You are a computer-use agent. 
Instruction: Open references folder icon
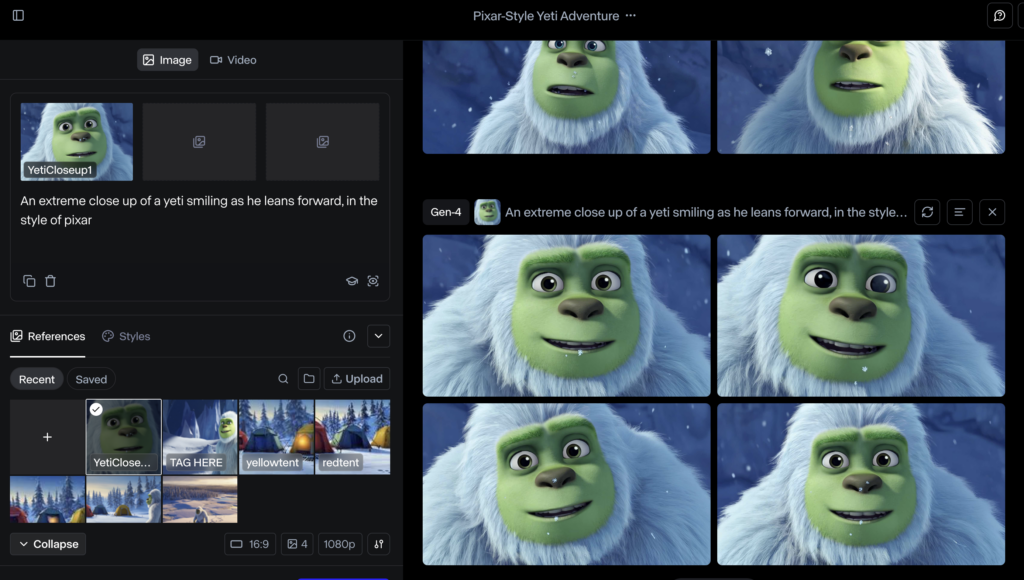(309, 379)
